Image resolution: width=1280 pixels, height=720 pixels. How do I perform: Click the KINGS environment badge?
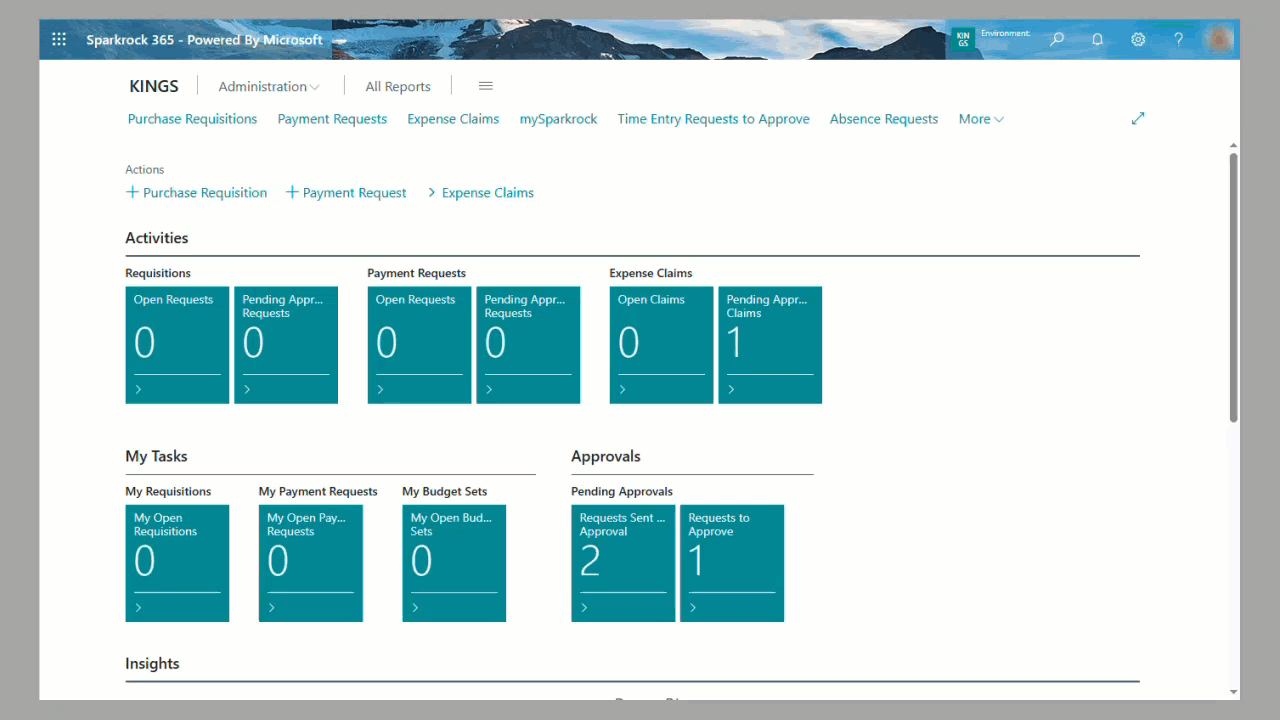(x=963, y=39)
